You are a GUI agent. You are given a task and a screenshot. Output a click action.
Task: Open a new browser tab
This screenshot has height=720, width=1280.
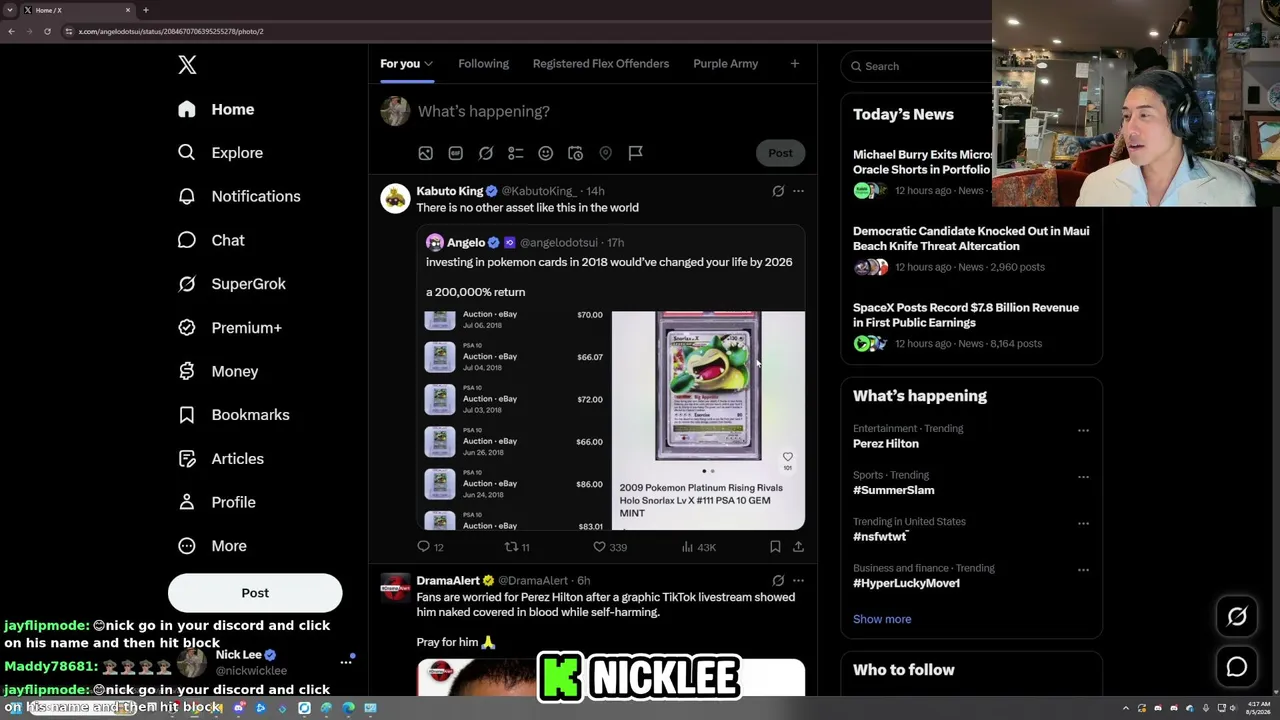(146, 10)
